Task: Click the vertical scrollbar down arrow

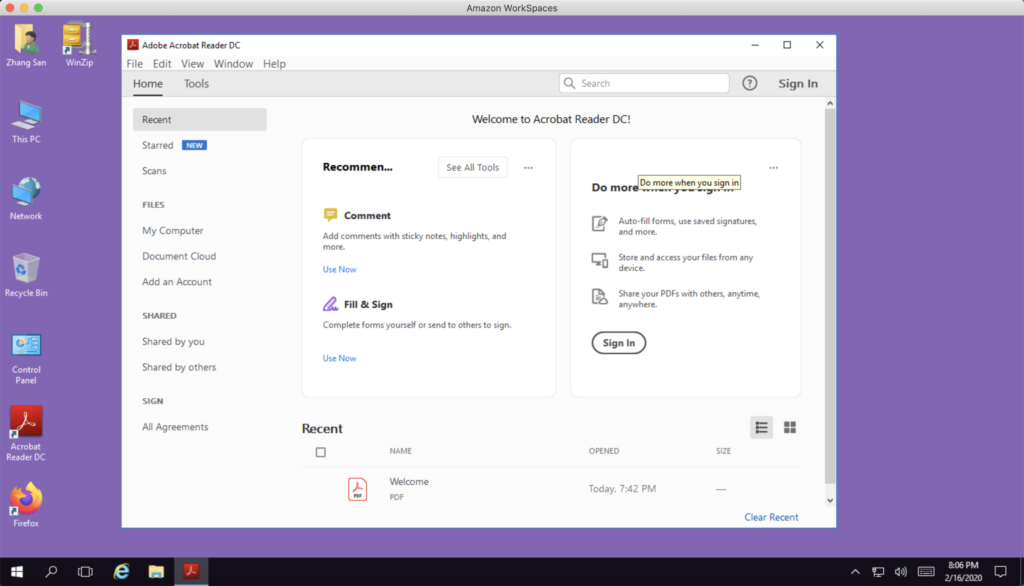Action: (829, 500)
